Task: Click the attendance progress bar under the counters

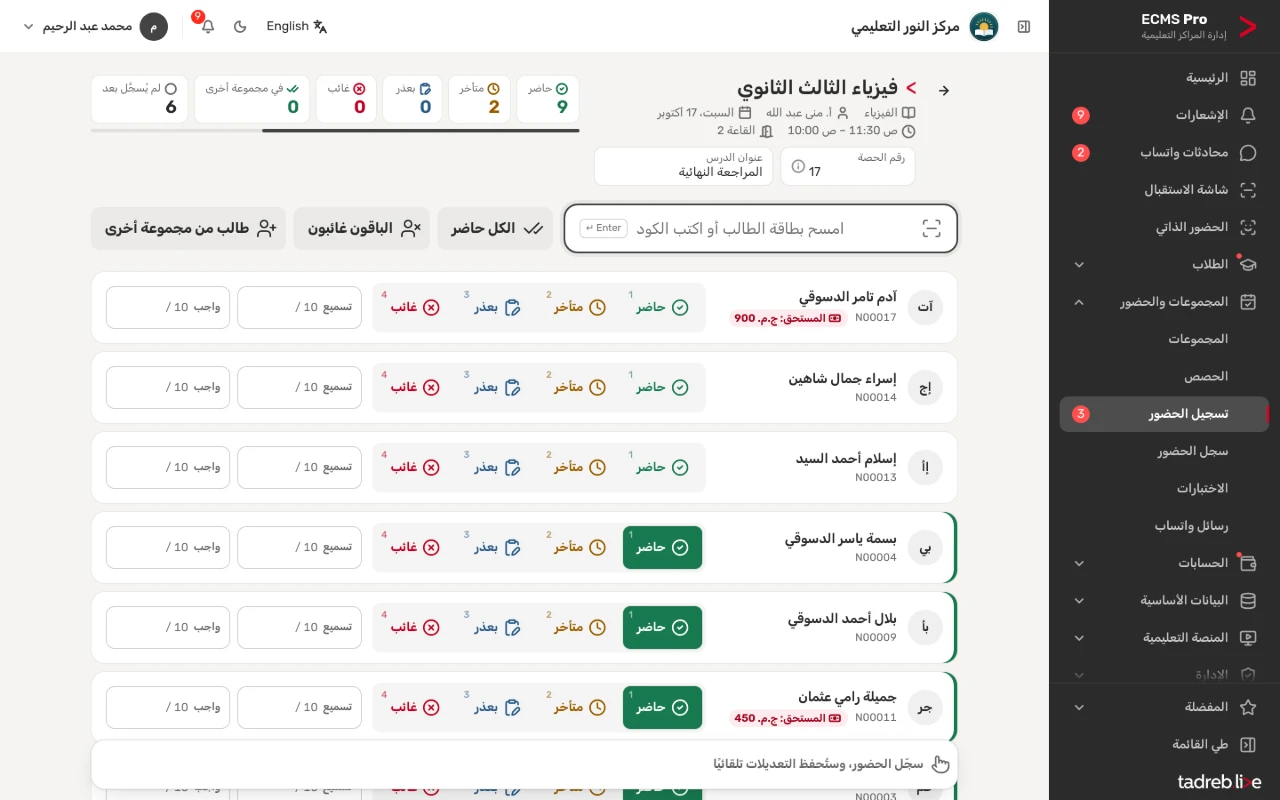Action: [335, 130]
